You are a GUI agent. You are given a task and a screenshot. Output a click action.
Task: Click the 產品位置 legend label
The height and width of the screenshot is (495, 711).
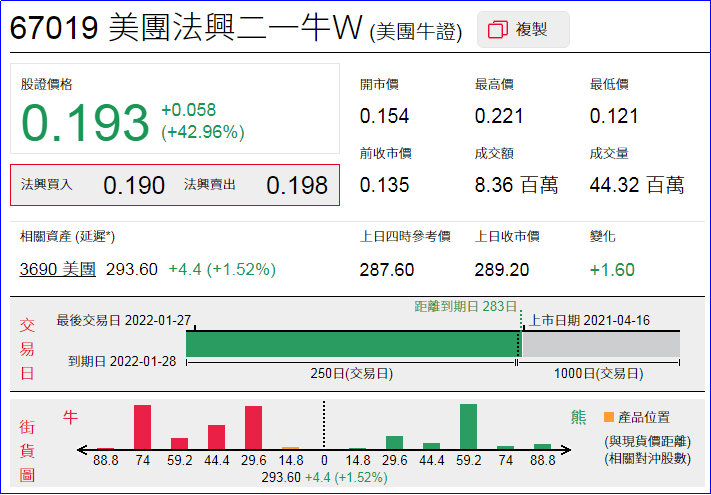click(x=644, y=417)
